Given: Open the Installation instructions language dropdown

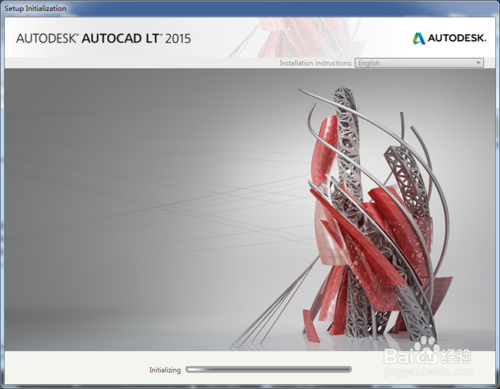Looking at the screenshot, I should click(x=419, y=63).
